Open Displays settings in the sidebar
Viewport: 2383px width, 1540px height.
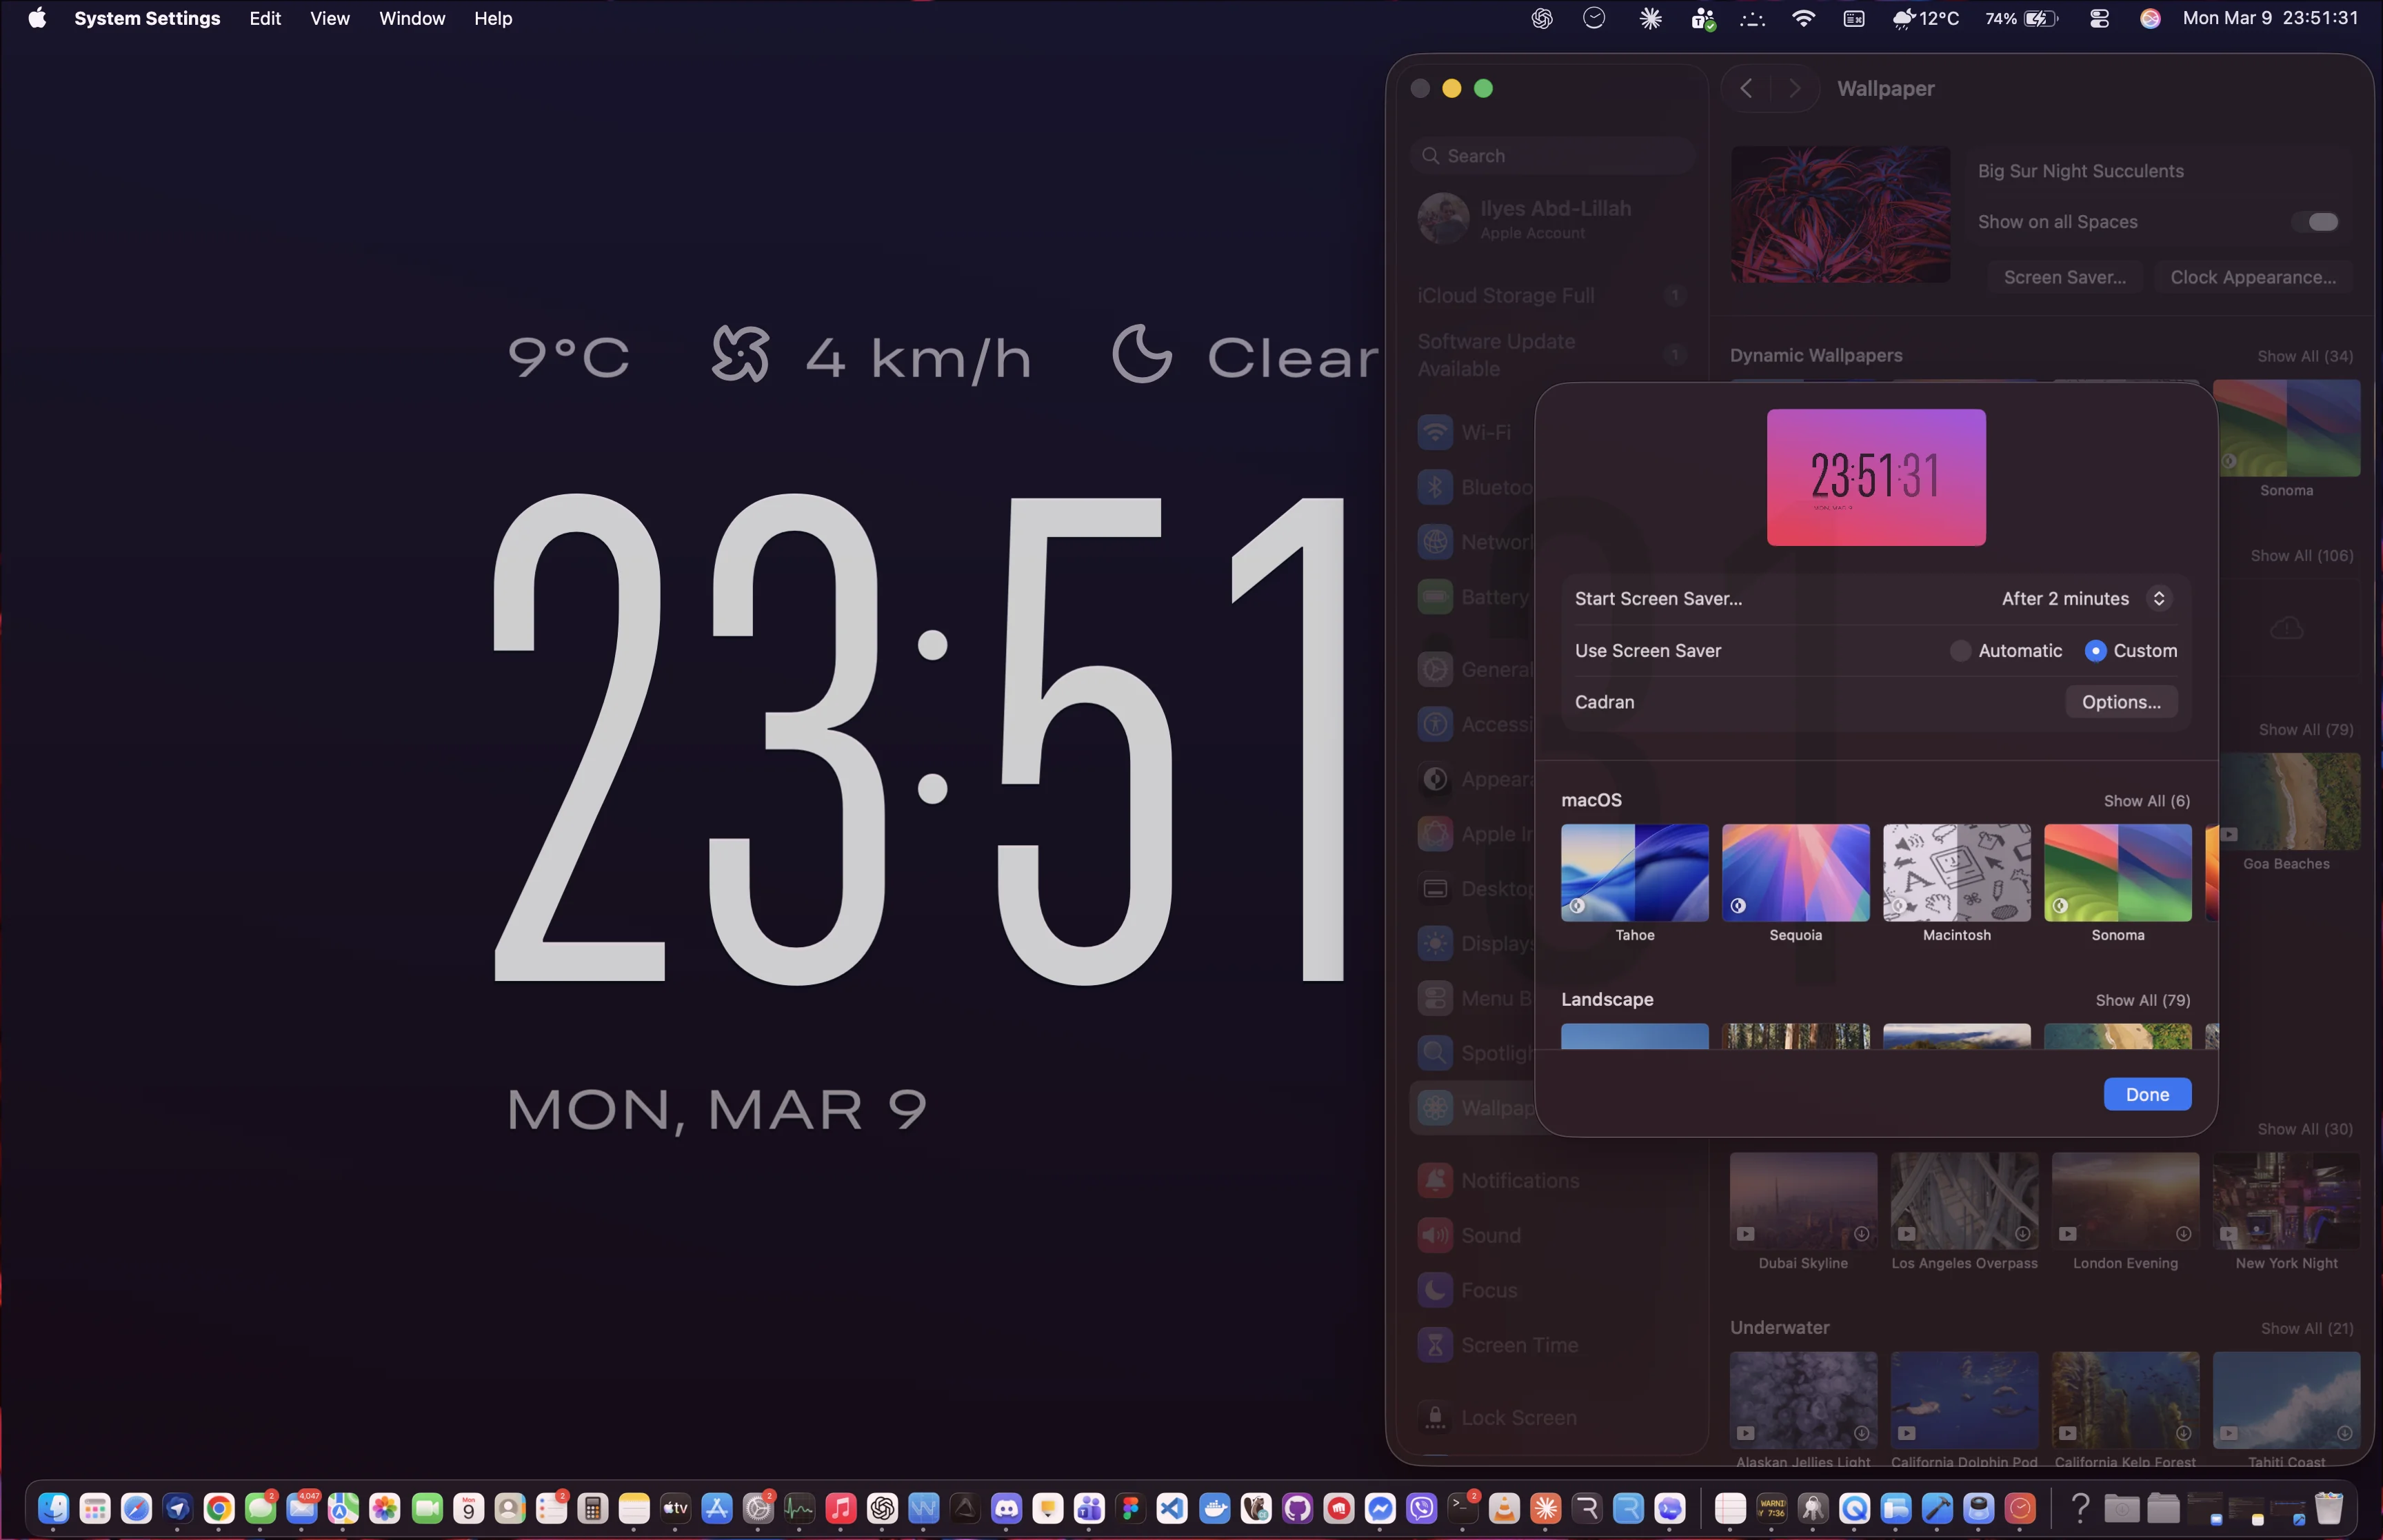coord(1498,943)
